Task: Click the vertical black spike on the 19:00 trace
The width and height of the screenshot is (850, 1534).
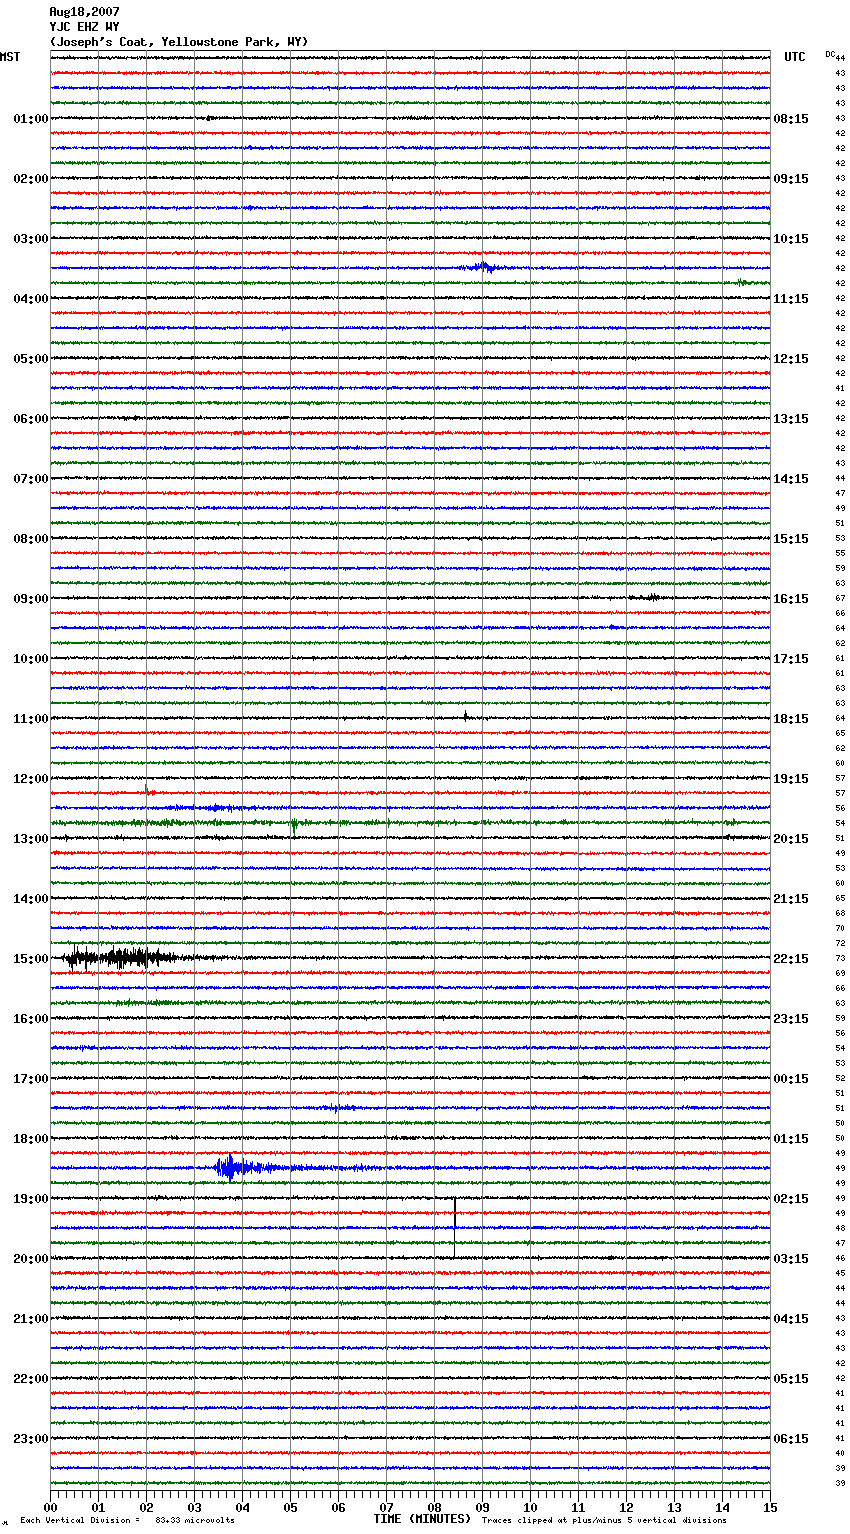Action: pyautogui.click(x=455, y=1226)
